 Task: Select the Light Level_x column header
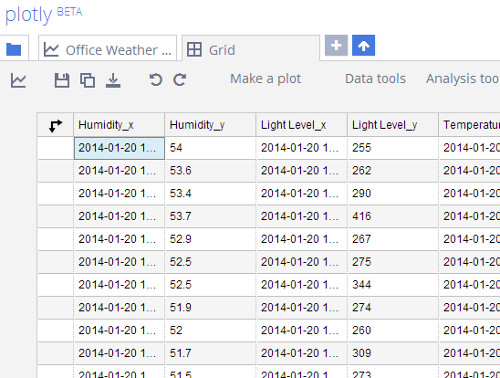(x=302, y=125)
